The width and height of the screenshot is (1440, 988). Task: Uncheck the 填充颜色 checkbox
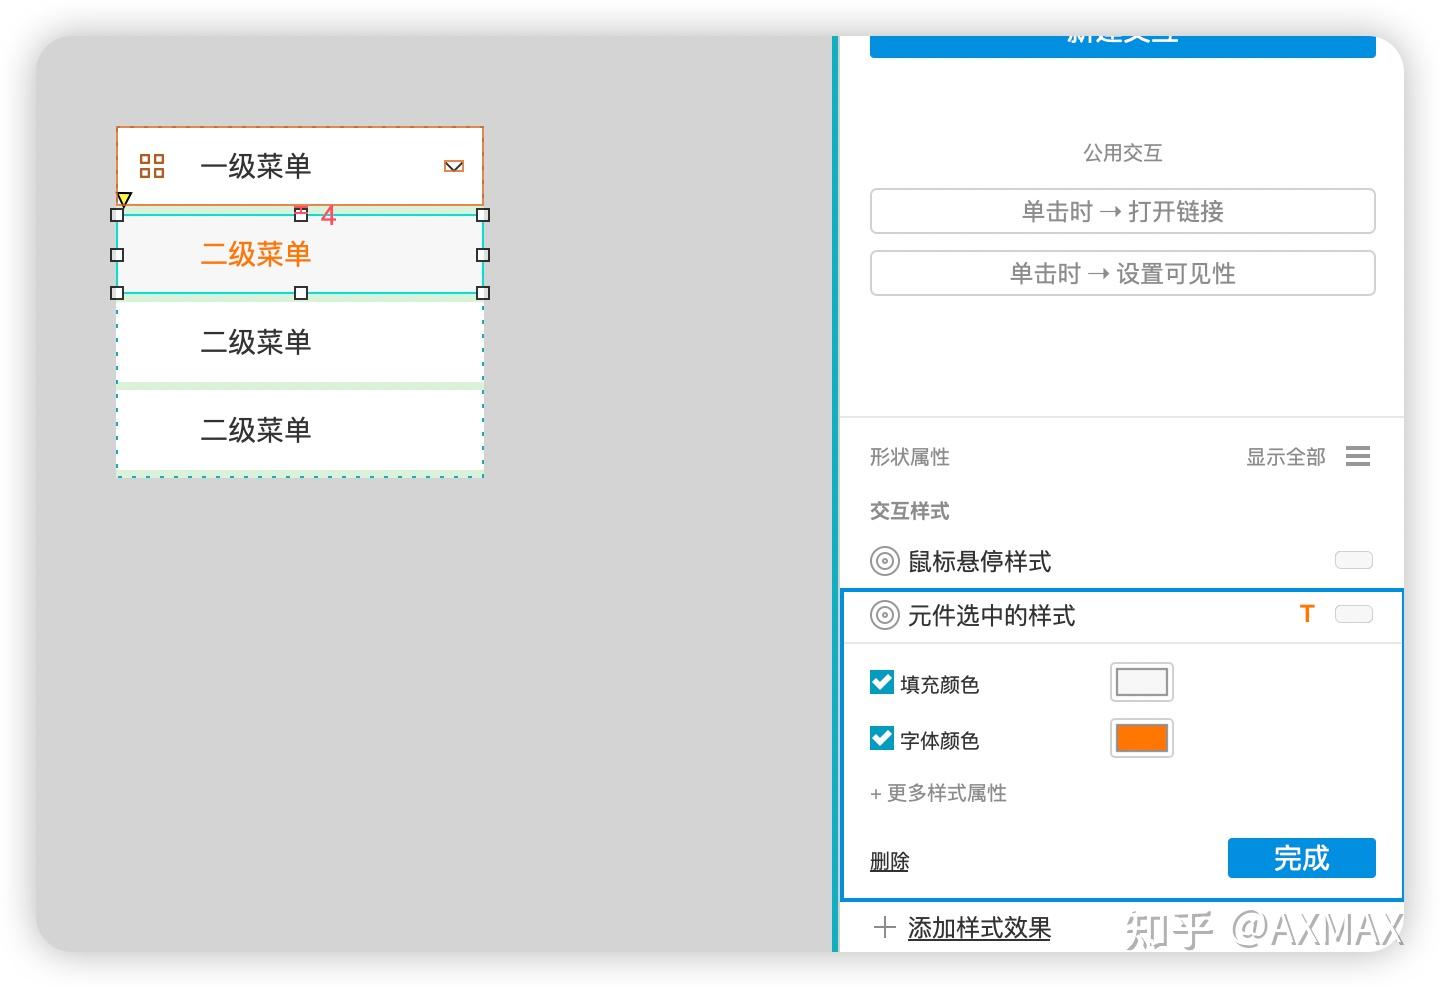pos(881,682)
